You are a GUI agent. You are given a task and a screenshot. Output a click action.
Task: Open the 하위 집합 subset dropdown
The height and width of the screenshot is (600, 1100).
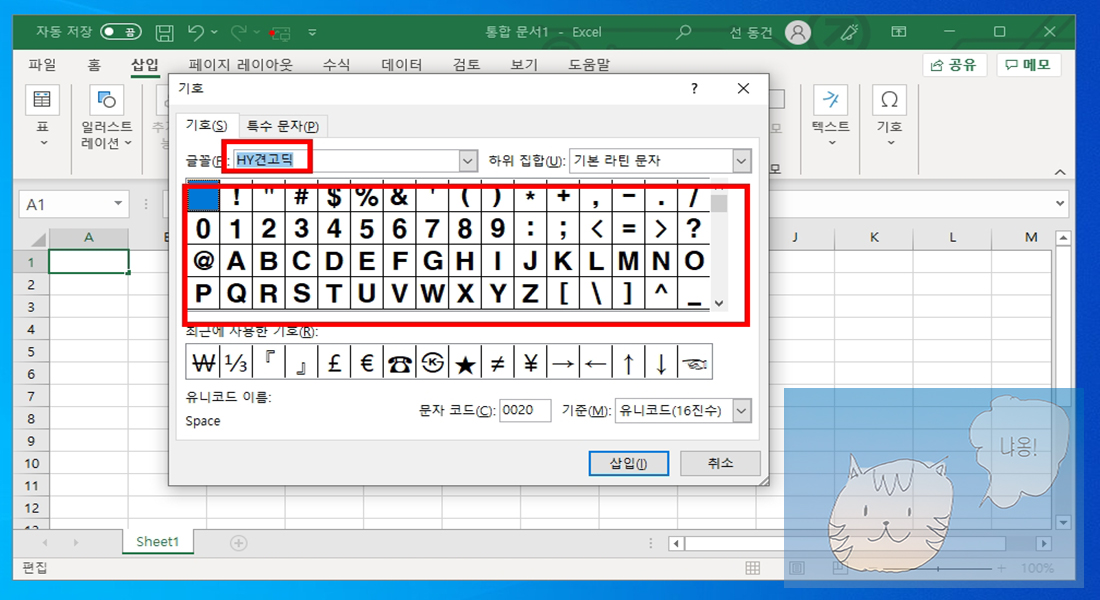click(742, 161)
